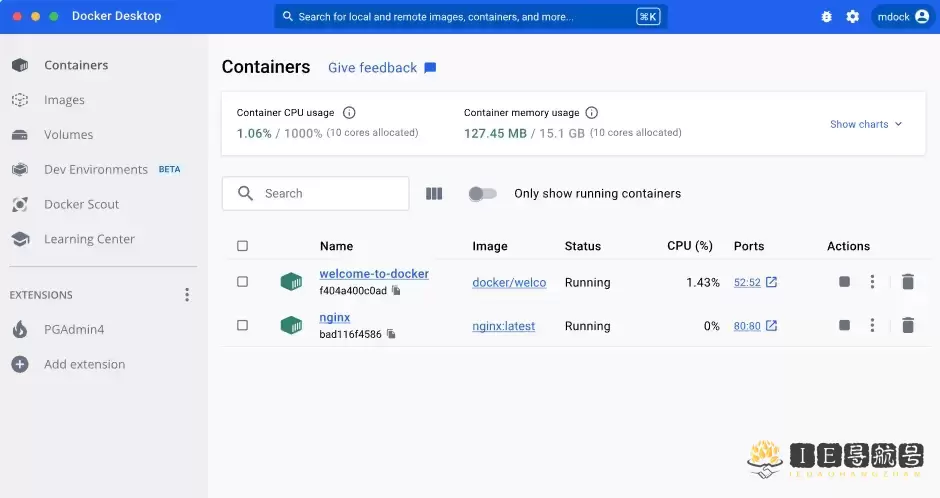Open the nginx:latest image link
Viewport: 940px width, 498px height.
point(504,326)
